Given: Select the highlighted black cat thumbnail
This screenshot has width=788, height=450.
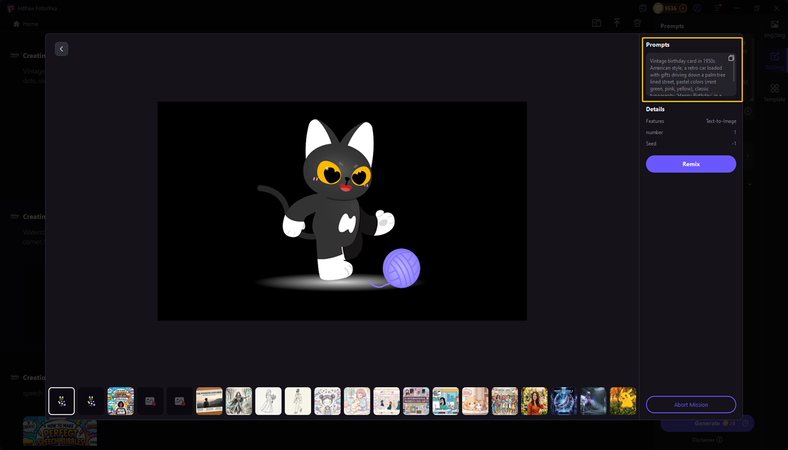Looking at the screenshot, I should [x=62, y=401].
